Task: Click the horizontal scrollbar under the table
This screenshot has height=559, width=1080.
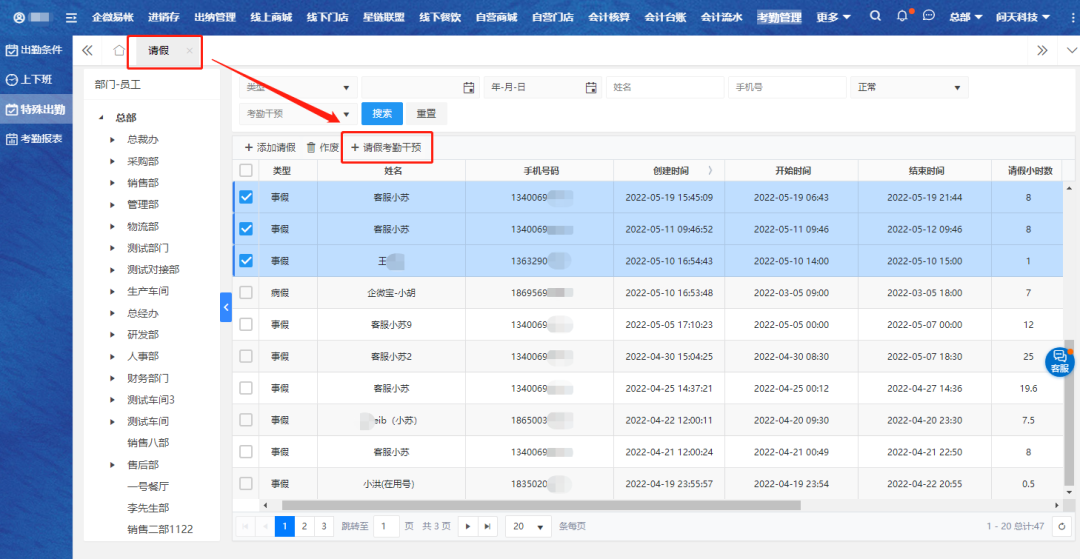Action: [540, 505]
